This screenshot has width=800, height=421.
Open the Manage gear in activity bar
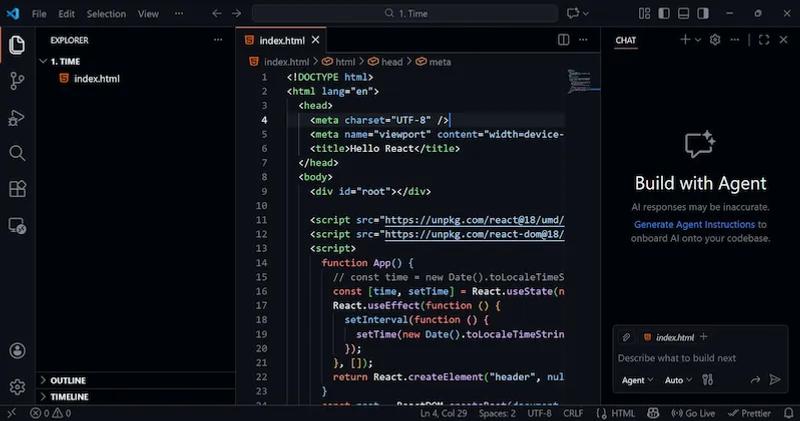click(17, 387)
